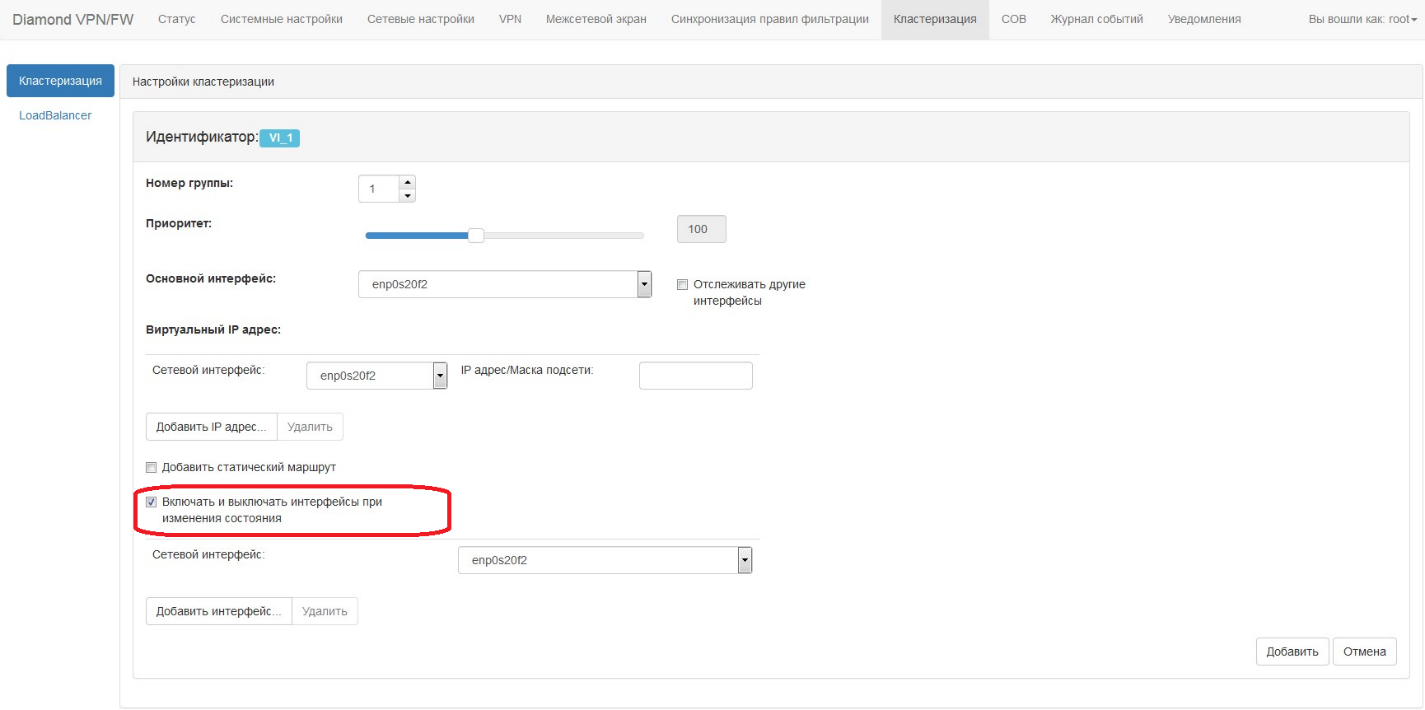Increase group number with up stepper arrow
This screenshot has height=710, width=1425.
[406, 182]
